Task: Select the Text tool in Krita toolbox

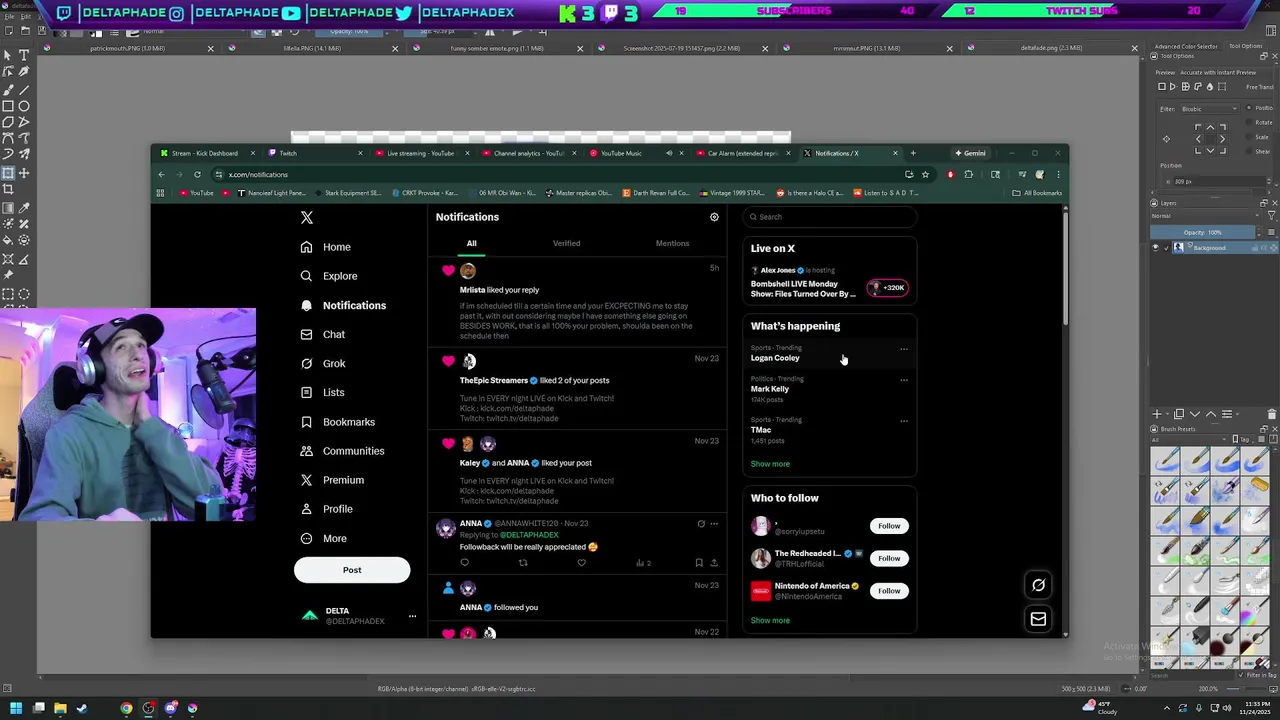Action: tap(24, 55)
